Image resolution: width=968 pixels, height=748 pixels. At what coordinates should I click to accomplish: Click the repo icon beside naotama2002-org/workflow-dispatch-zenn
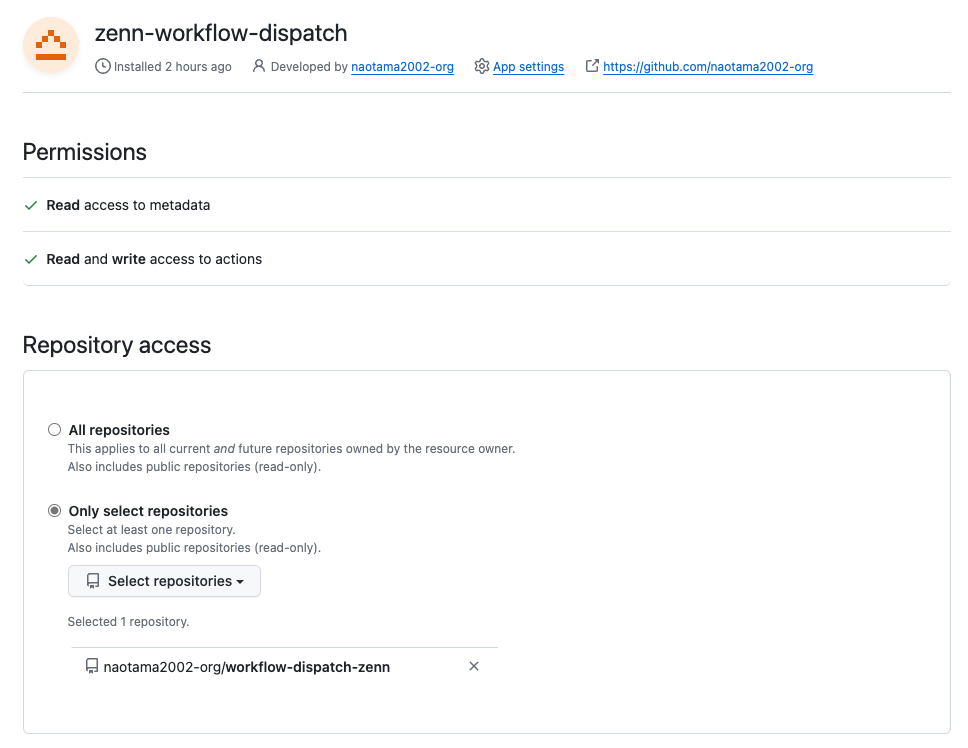click(x=92, y=667)
